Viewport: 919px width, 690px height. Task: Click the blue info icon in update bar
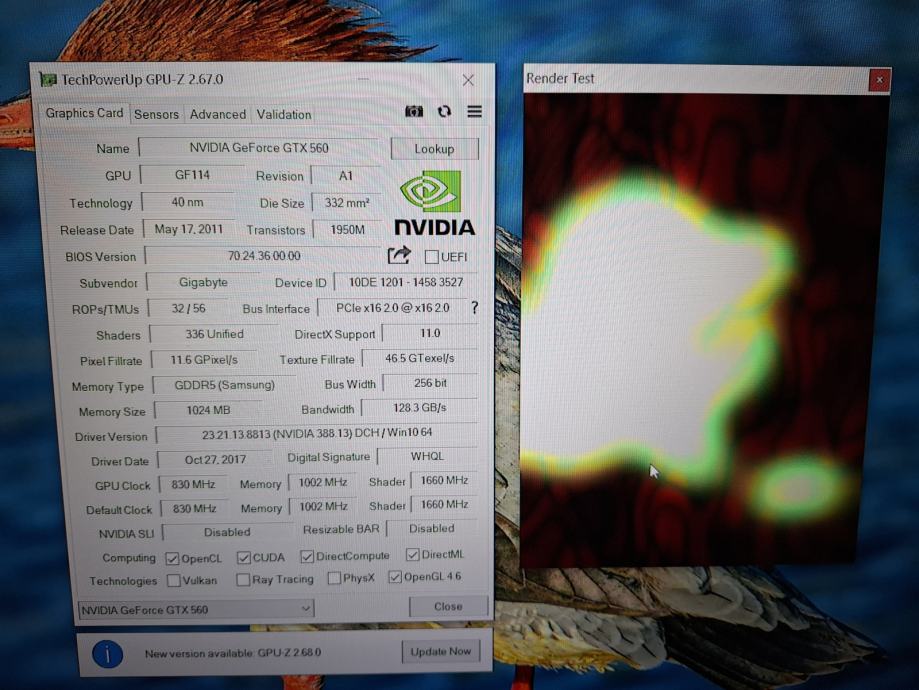[108, 654]
